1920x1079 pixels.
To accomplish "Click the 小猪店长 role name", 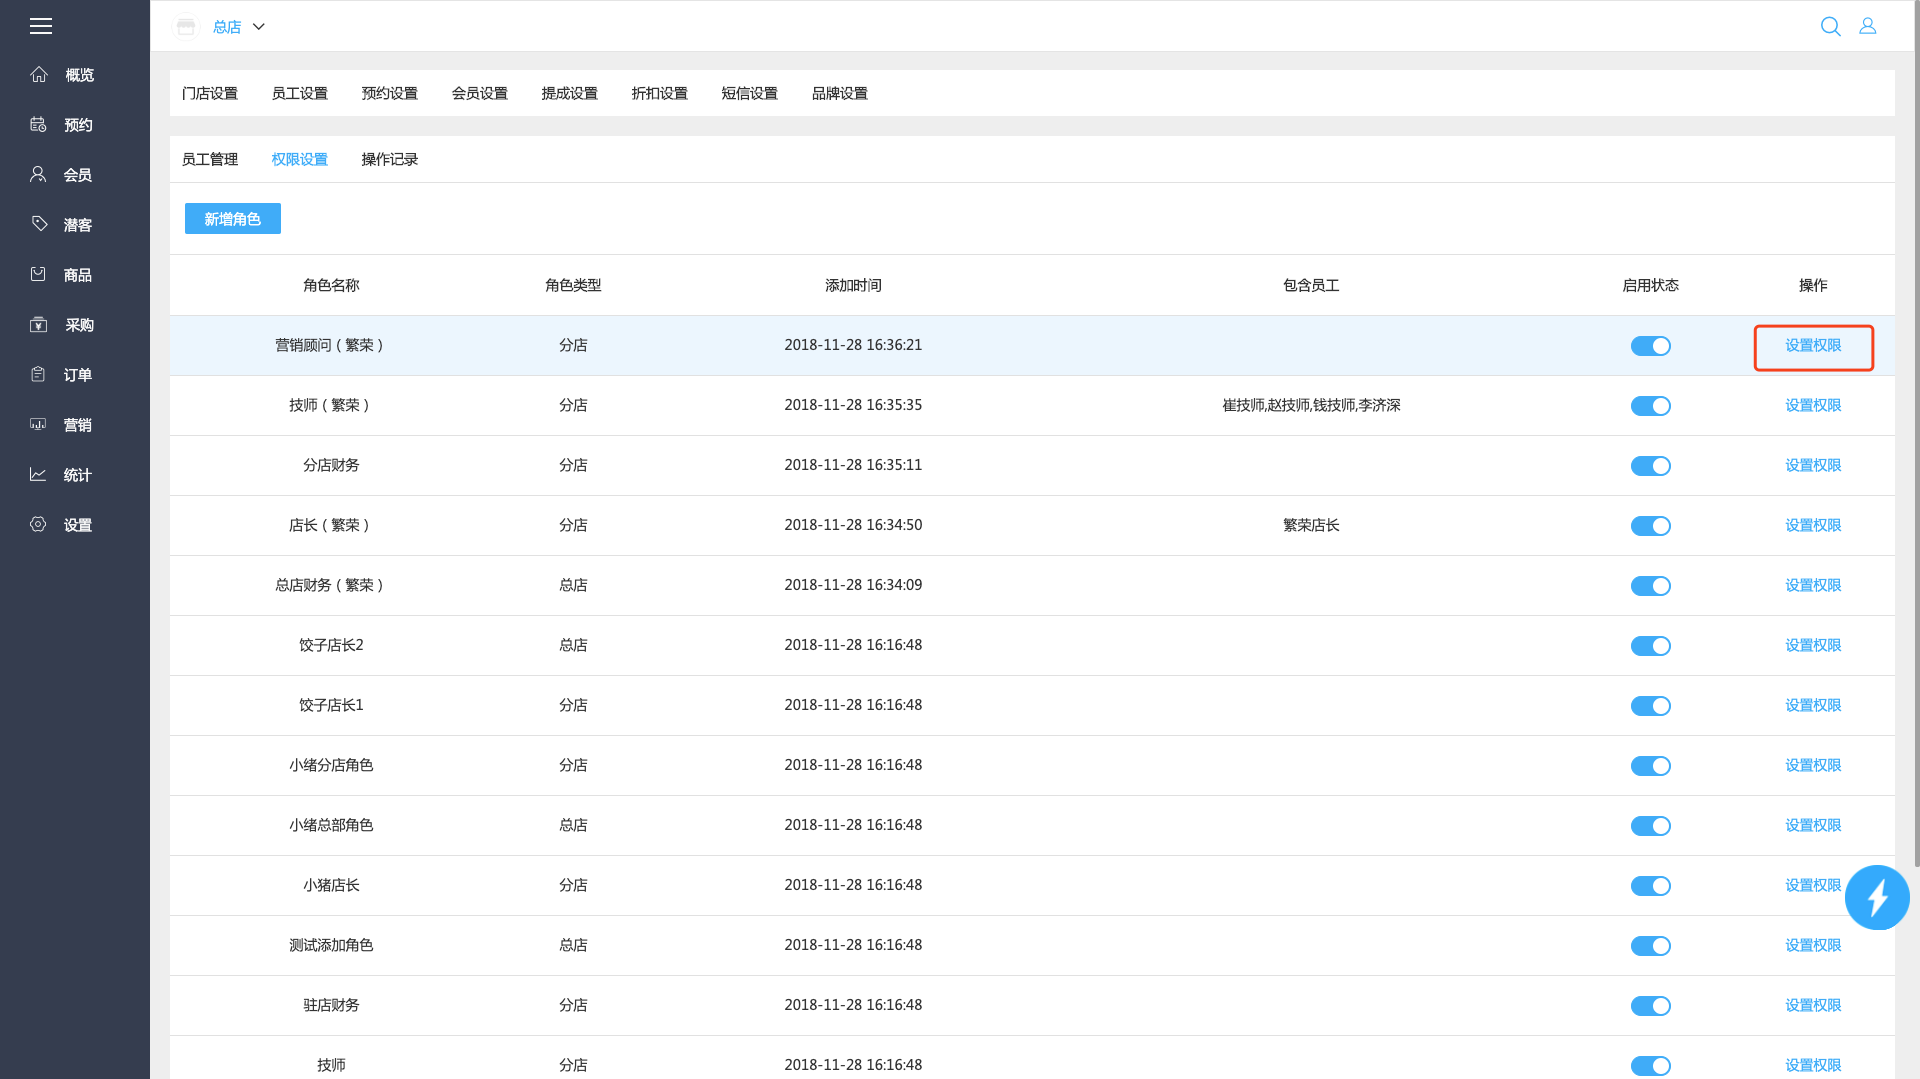I will click(331, 886).
